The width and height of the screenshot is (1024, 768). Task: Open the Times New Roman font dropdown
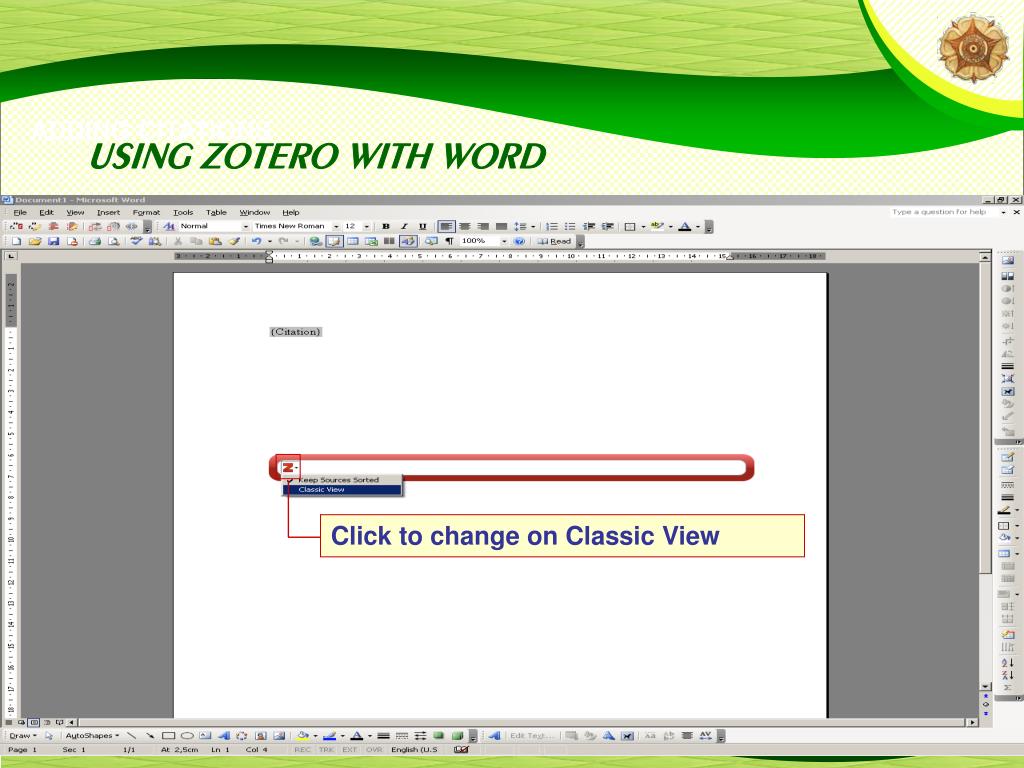pos(336,227)
